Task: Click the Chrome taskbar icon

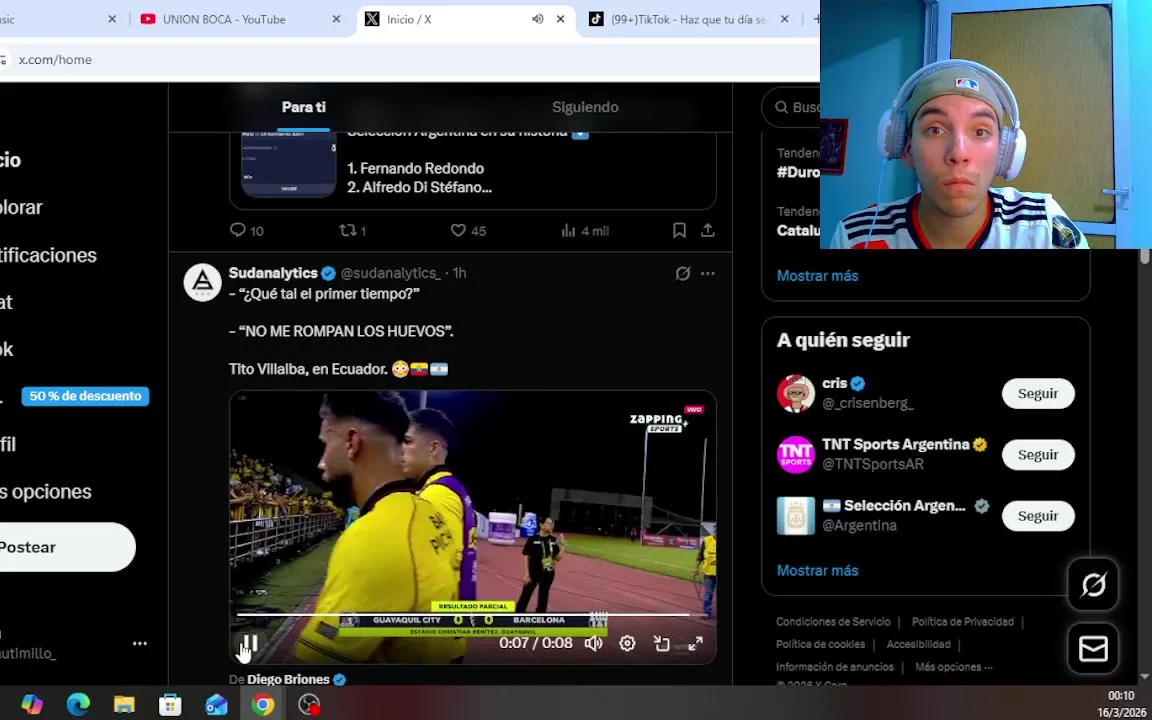Action: (x=262, y=705)
